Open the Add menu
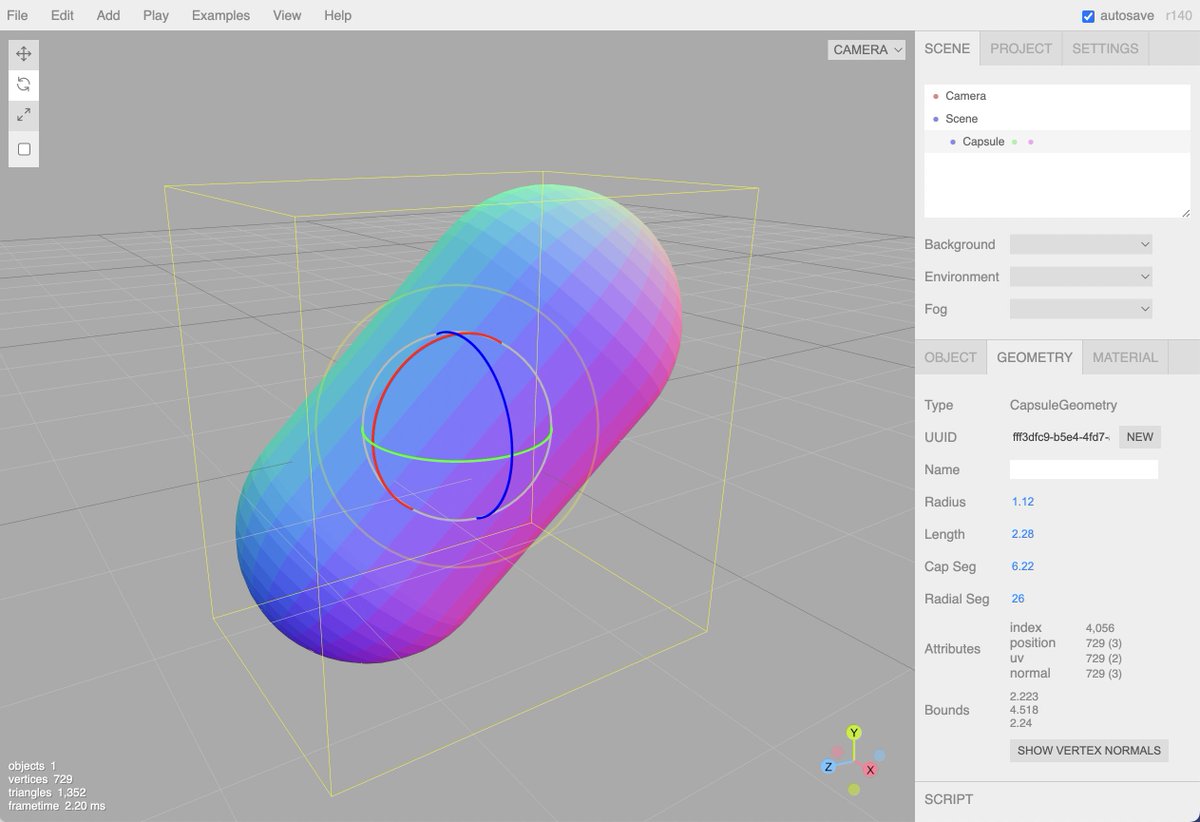The image size is (1200, 822). pos(108,15)
